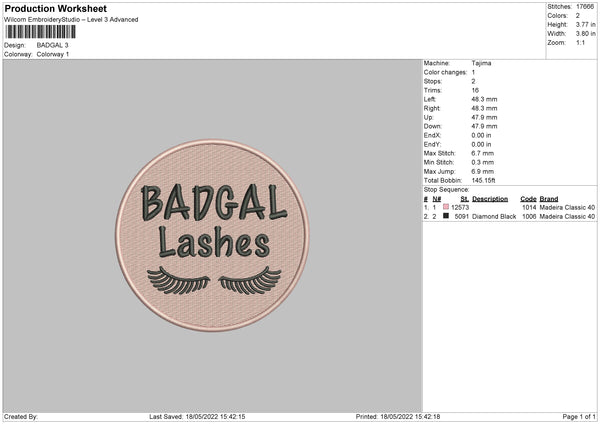Click the 'Down:' measurement label
The width and height of the screenshot is (600, 424).
point(433,126)
